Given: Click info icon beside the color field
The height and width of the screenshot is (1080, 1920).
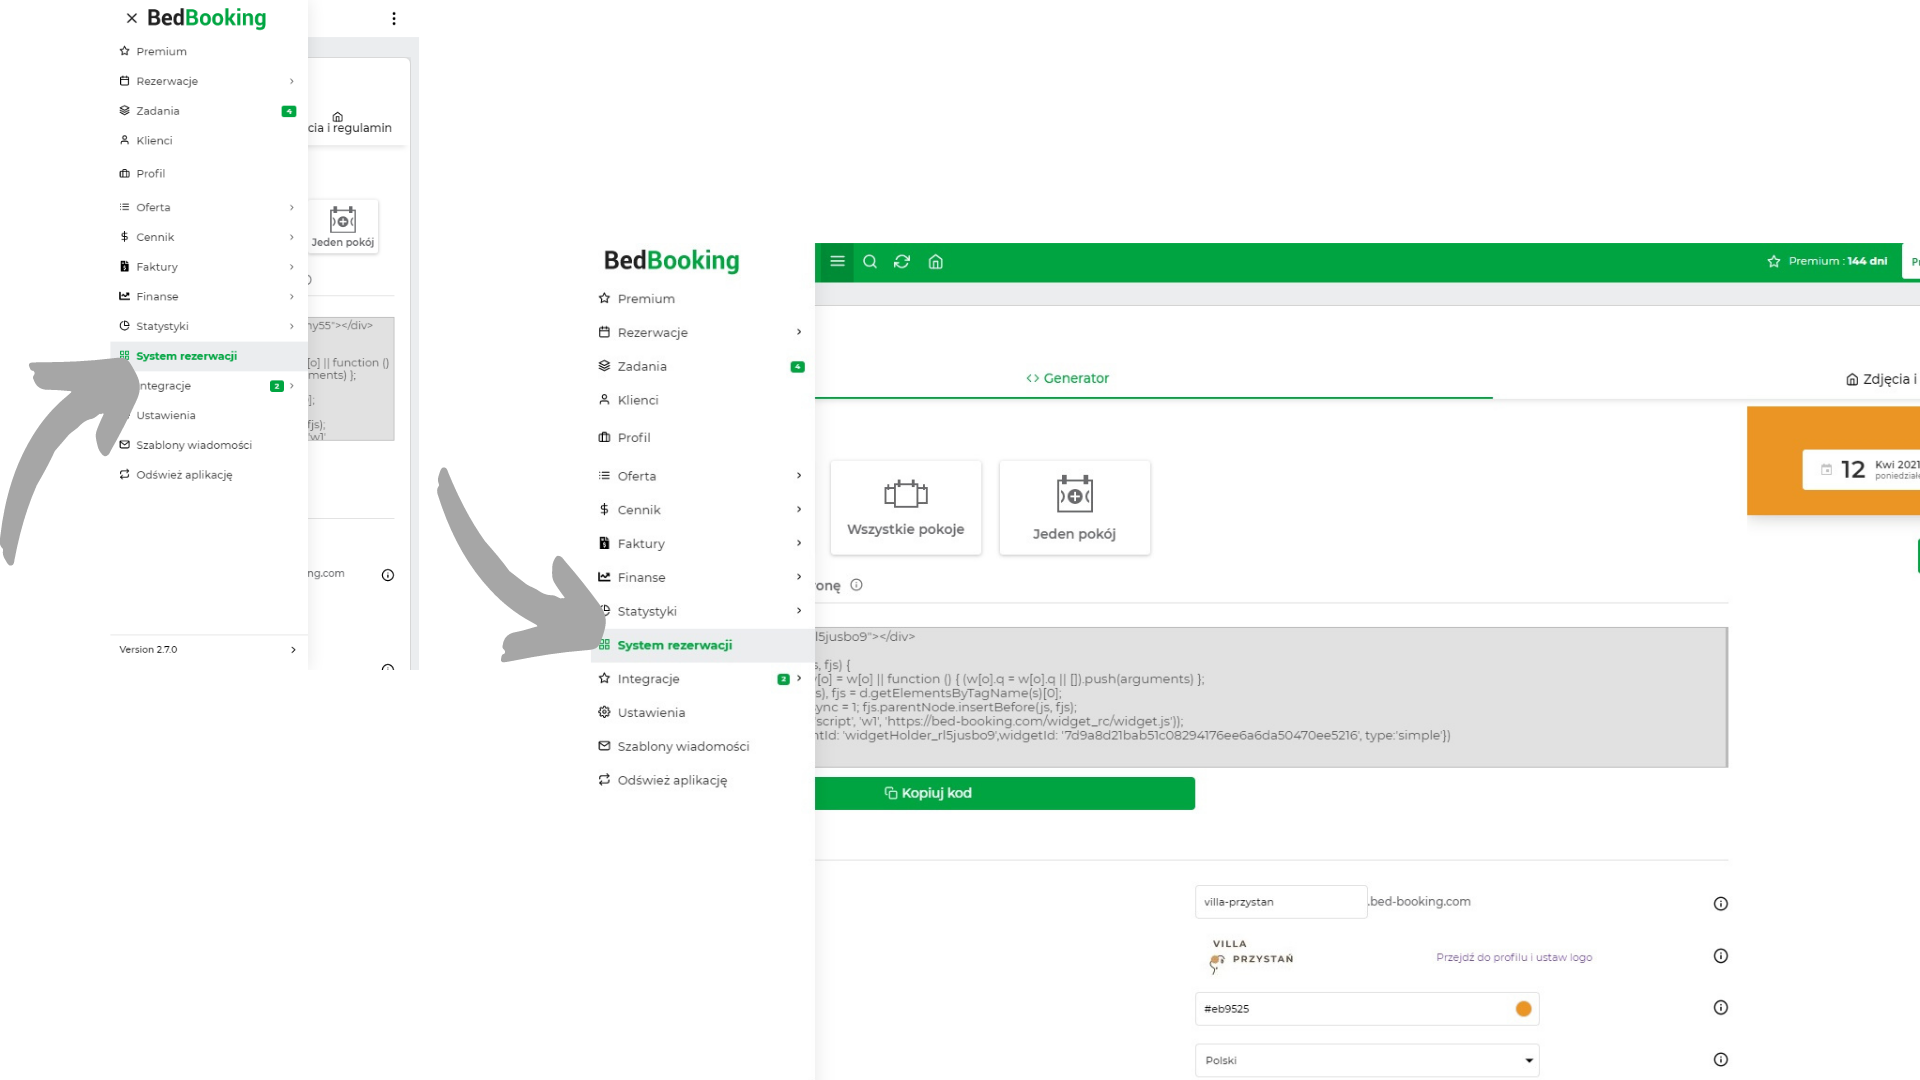Looking at the screenshot, I should pos(1721,1008).
